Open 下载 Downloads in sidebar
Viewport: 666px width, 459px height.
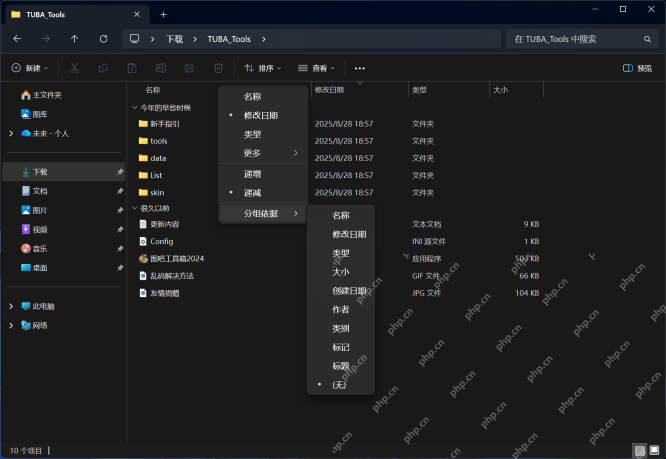[64, 172]
